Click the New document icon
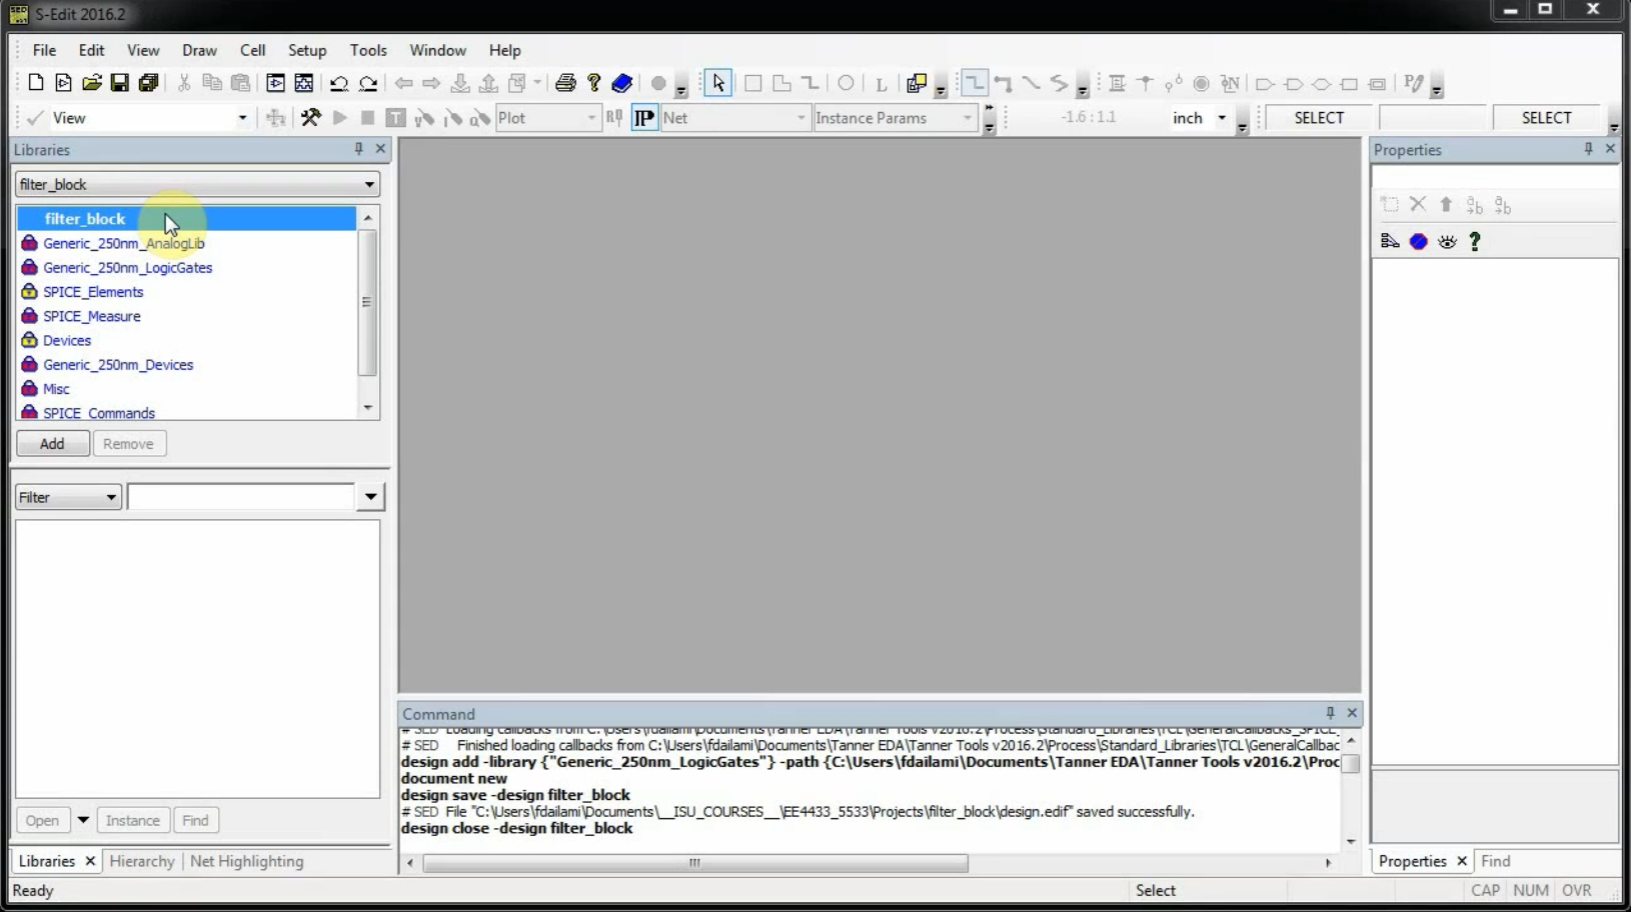Viewport: 1631px width, 912px height. coord(36,83)
